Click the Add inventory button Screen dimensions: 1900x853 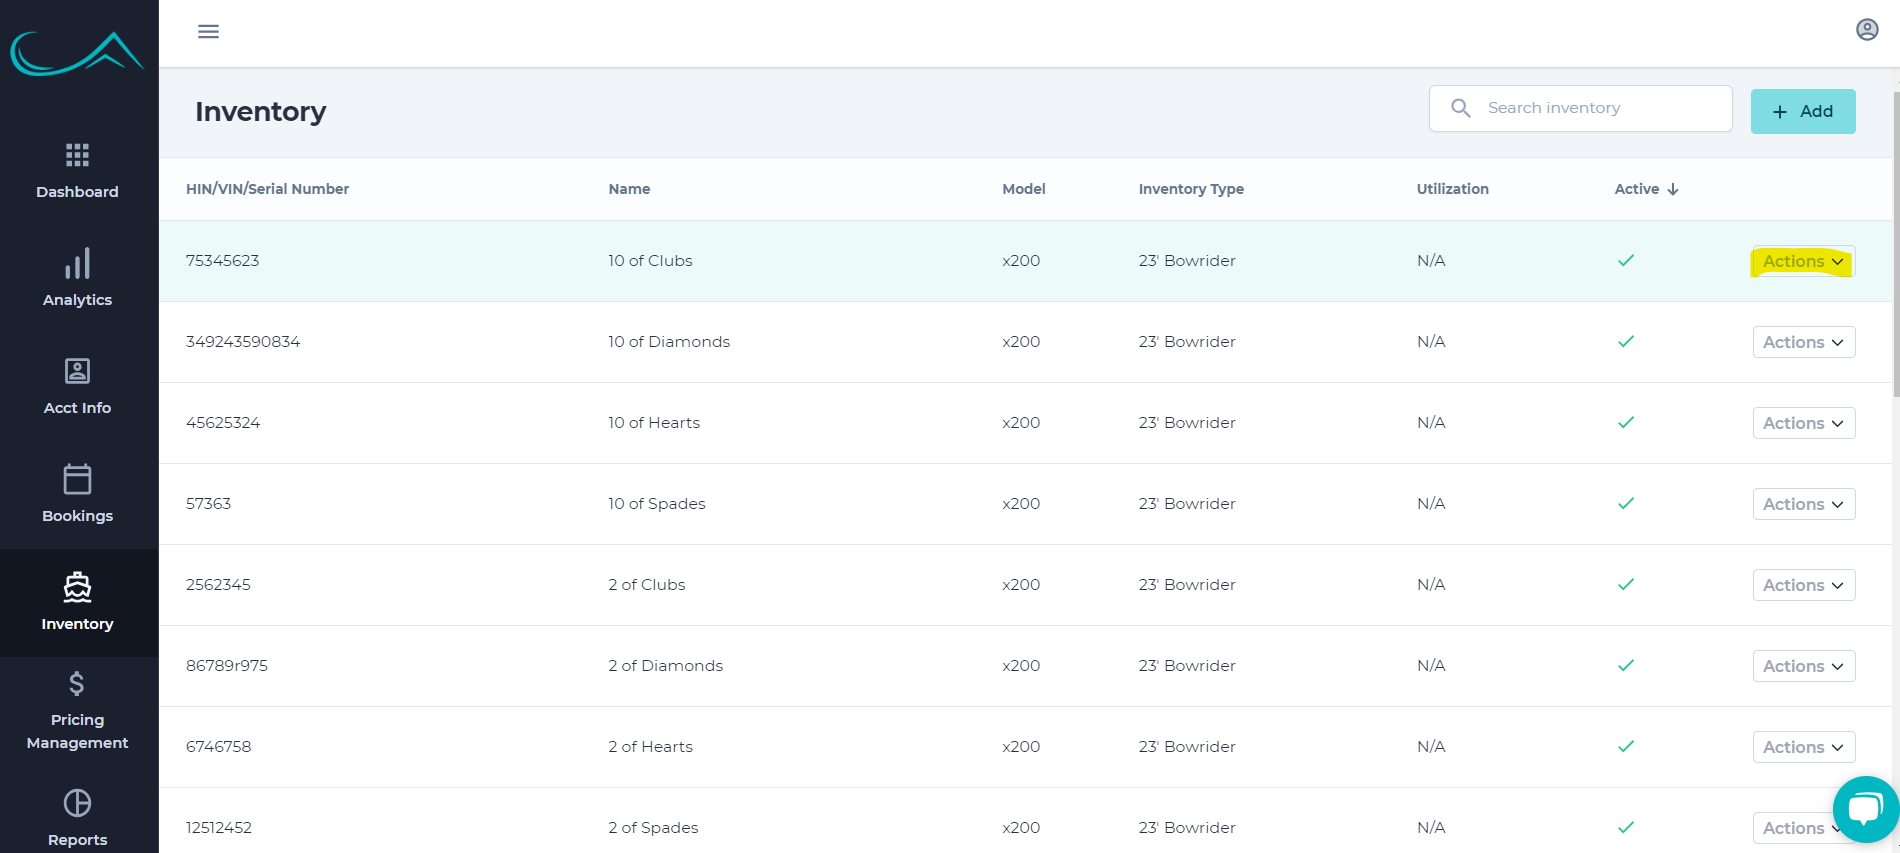[x=1802, y=111]
